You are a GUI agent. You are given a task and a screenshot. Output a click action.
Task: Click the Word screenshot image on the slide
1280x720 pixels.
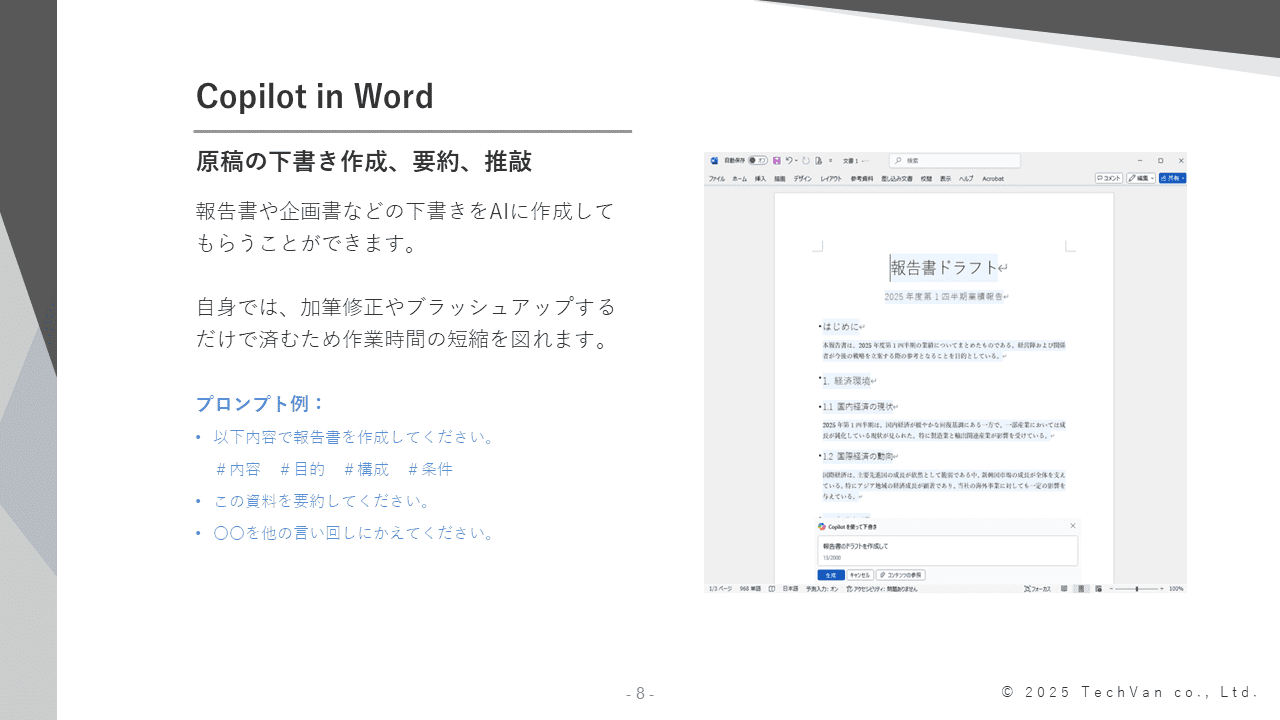[945, 373]
